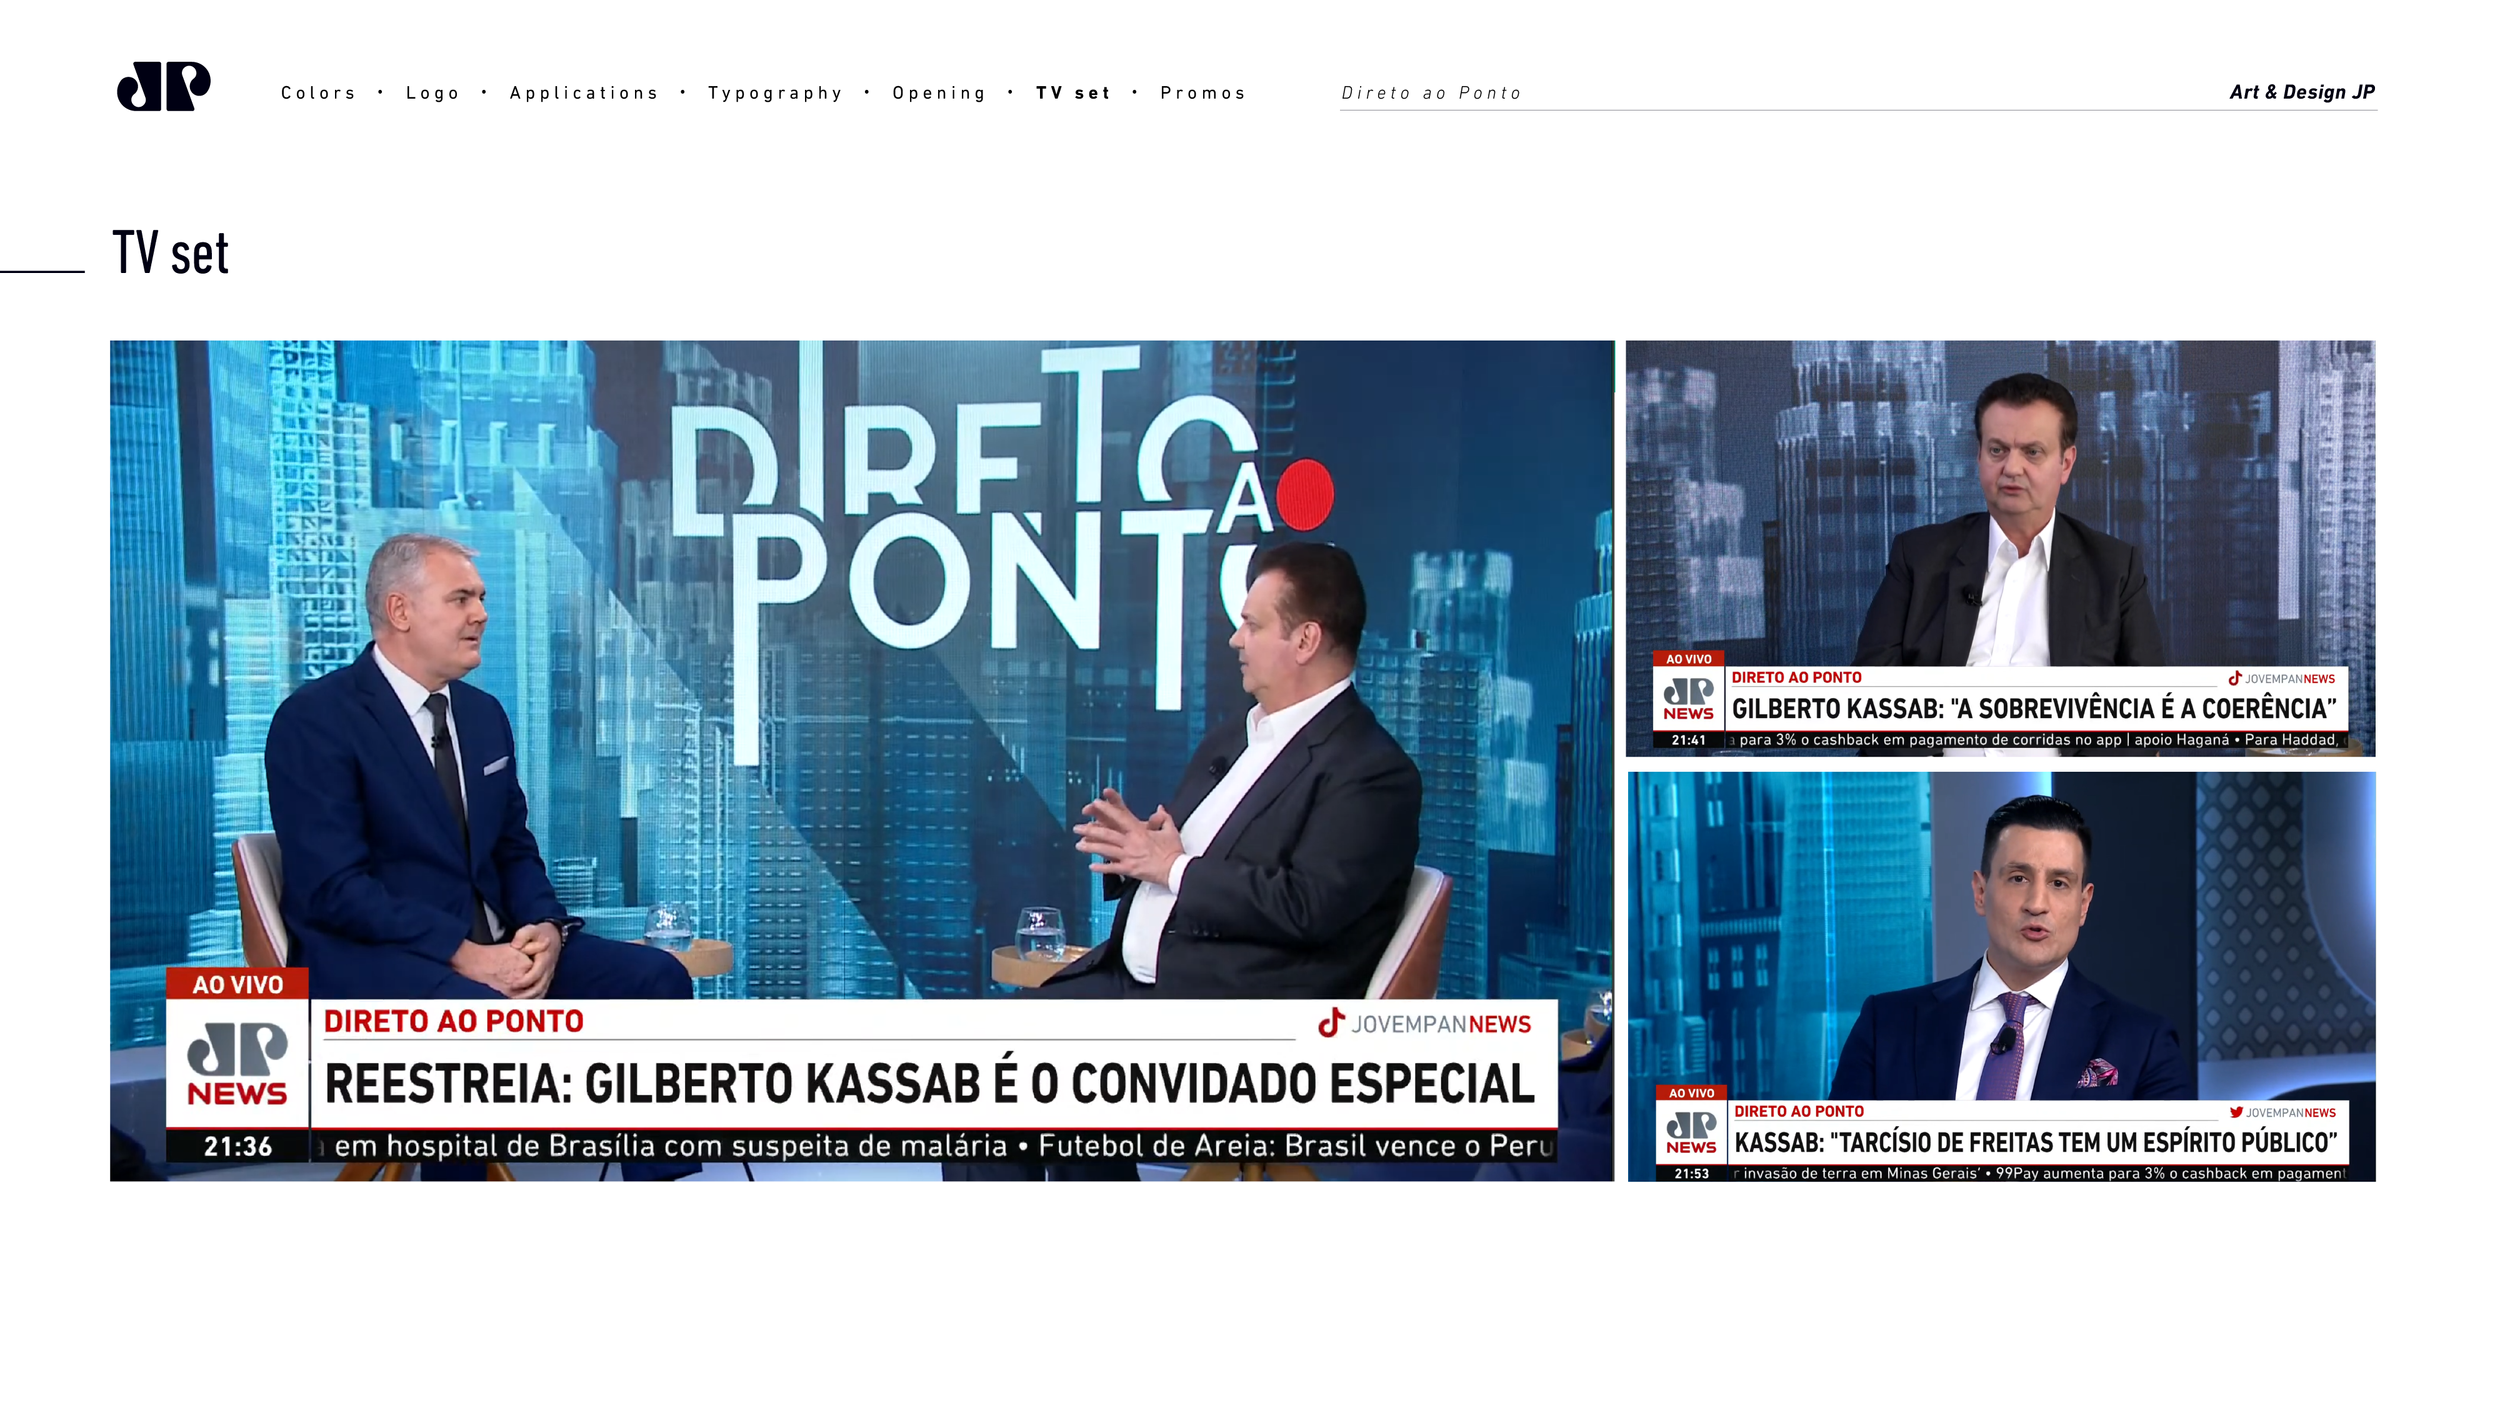Click the JP News logo in main broadcast

click(237, 1064)
